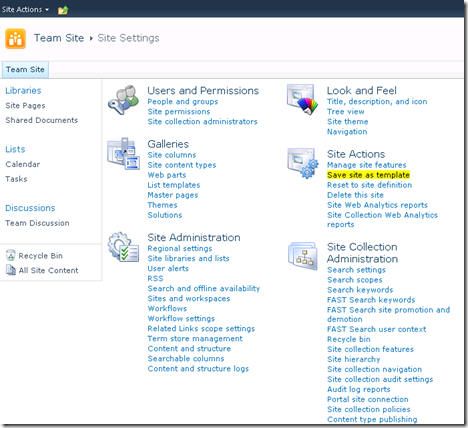The height and width of the screenshot is (428, 468).
Task: Click Reset to site definition
Action: 370,185
